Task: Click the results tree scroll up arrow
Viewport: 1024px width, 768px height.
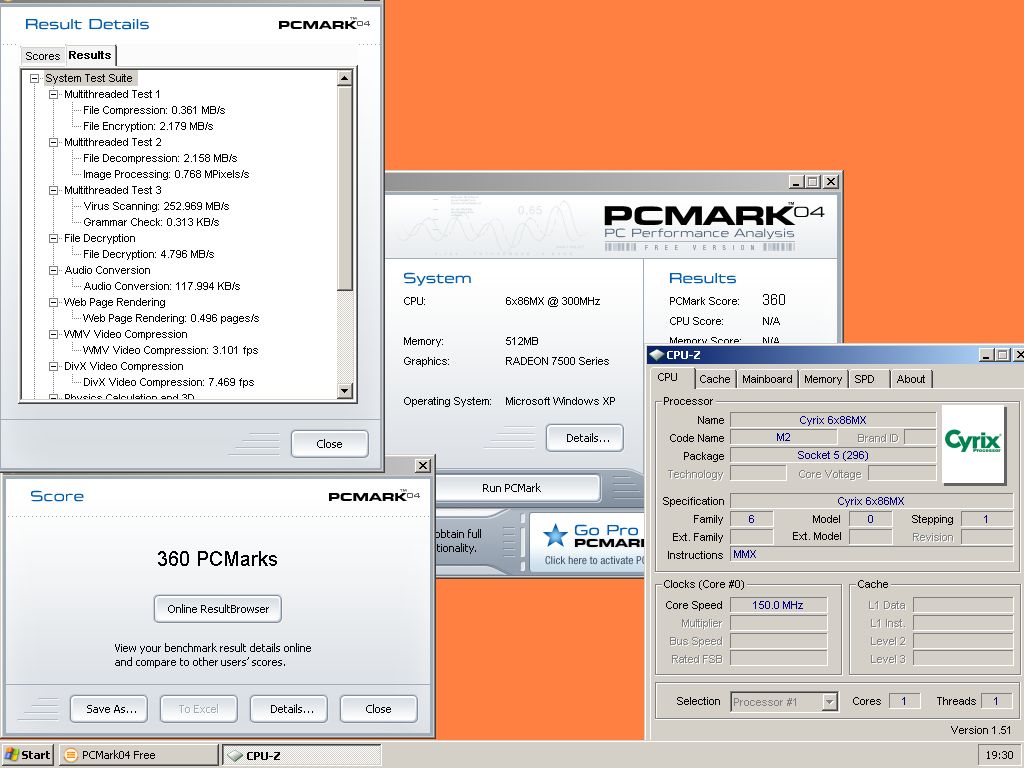Action: [x=345, y=78]
